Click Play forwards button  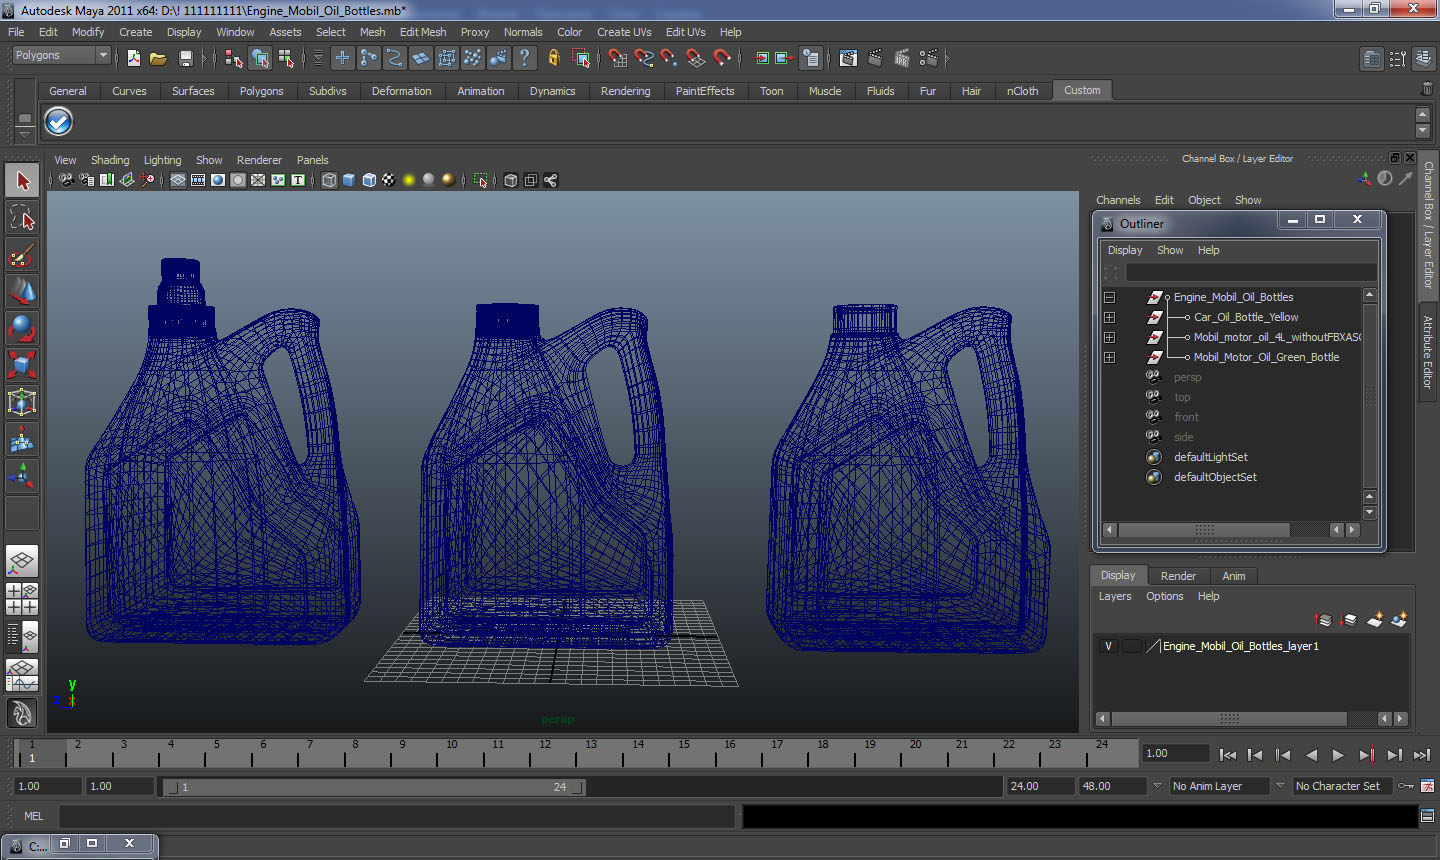(1338, 755)
